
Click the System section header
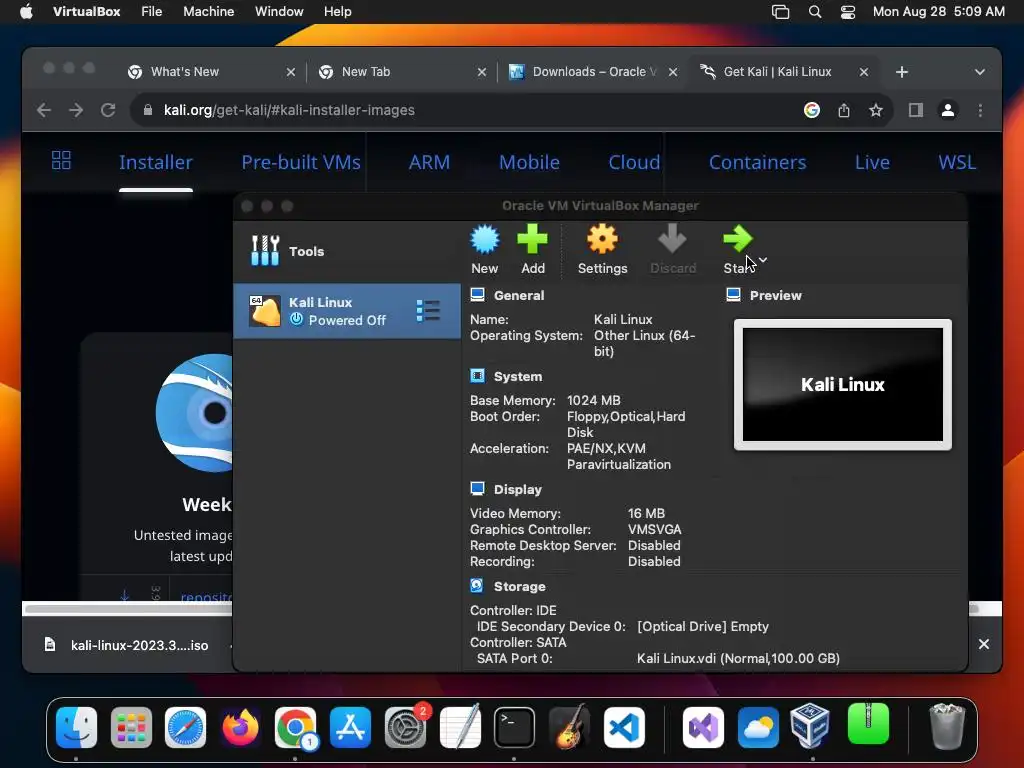517,376
